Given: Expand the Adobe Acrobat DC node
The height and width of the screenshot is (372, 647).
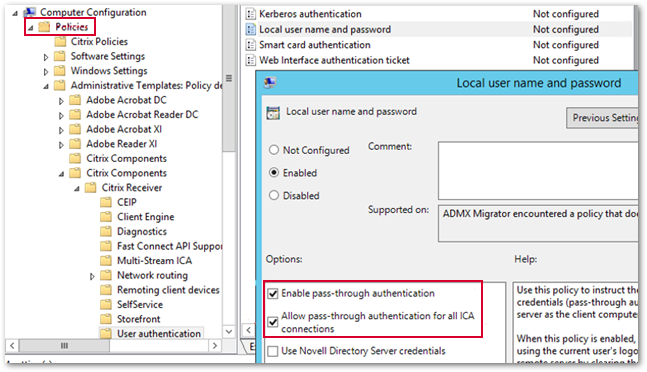Looking at the screenshot, I should 61,101.
